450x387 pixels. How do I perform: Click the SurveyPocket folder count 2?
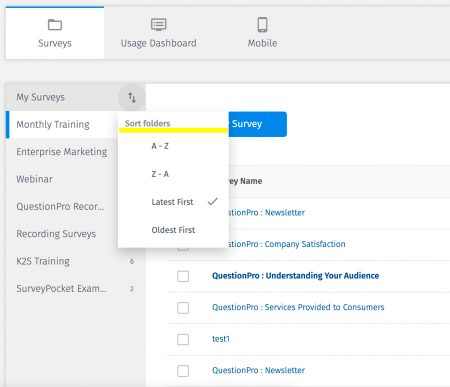132,289
